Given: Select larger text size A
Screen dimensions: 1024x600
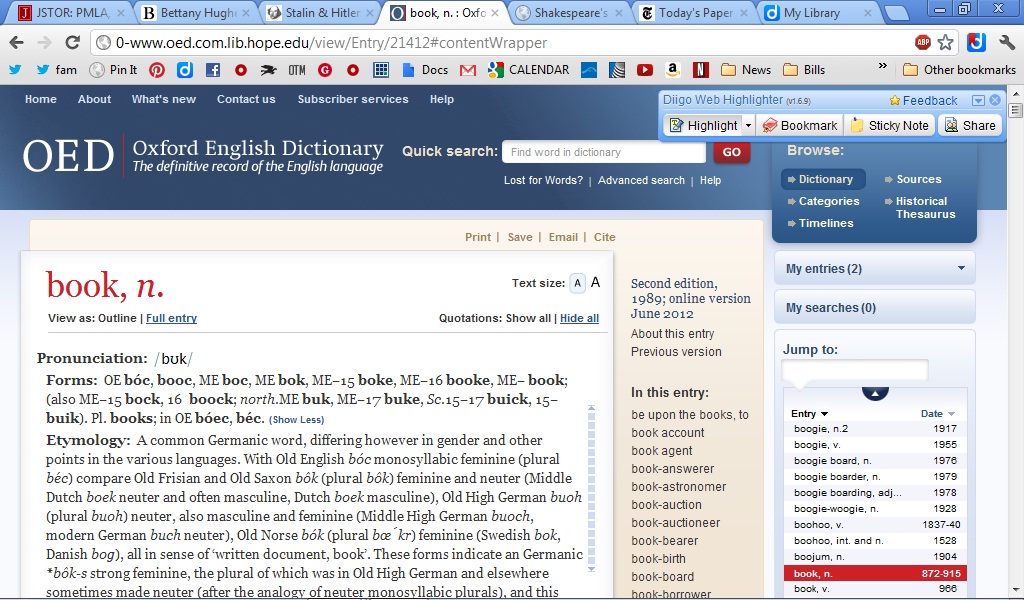Looking at the screenshot, I should point(595,283).
